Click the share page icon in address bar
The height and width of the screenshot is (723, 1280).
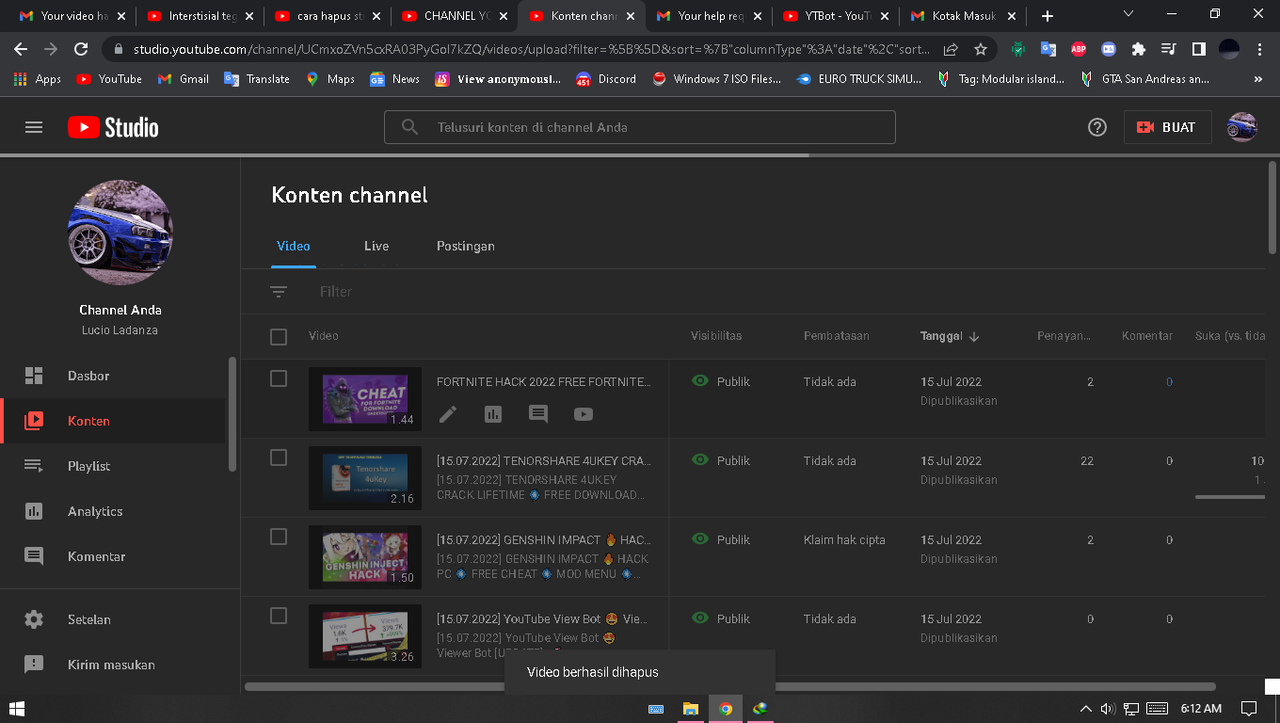[951, 49]
